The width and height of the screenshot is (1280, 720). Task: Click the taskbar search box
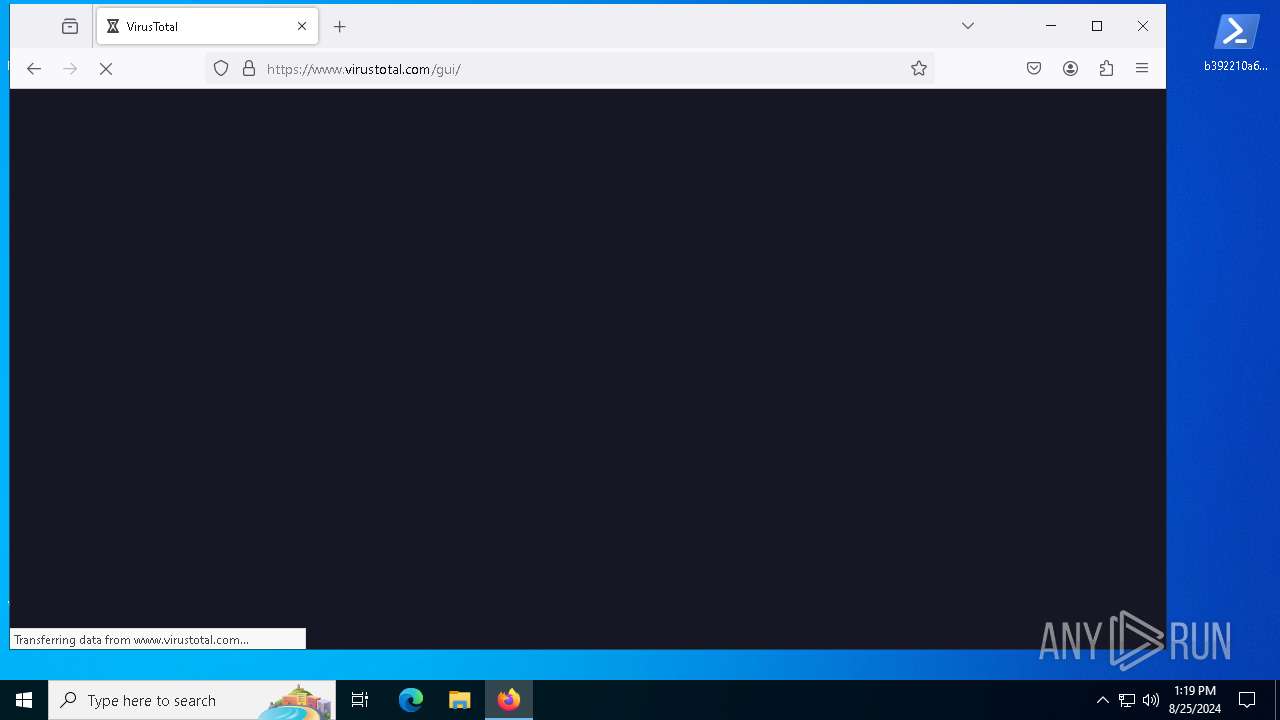(192, 700)
